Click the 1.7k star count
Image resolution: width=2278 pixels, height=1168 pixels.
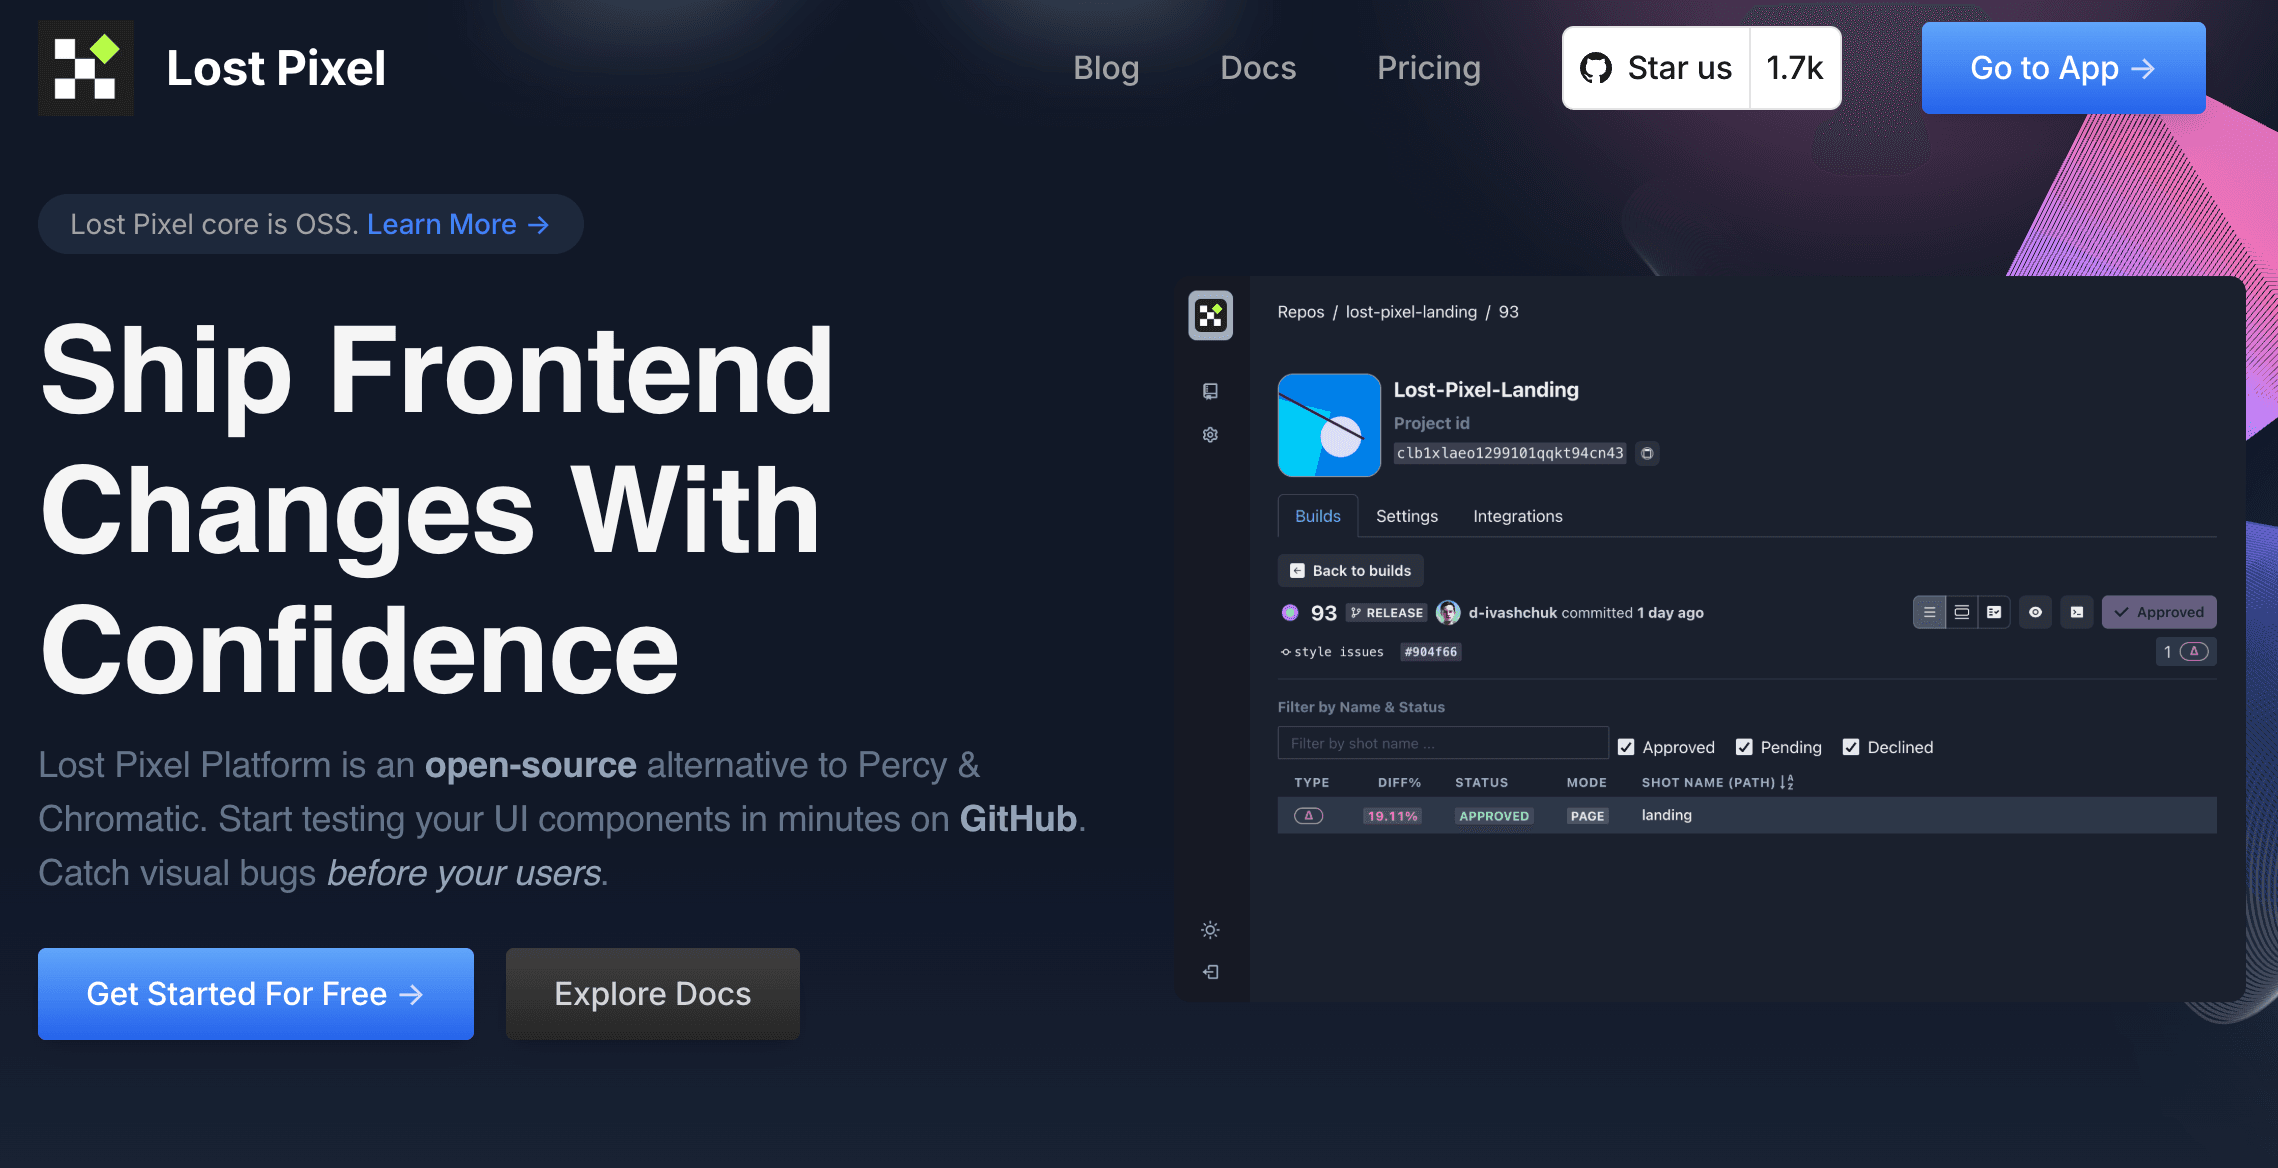(x=1795, y=68)
